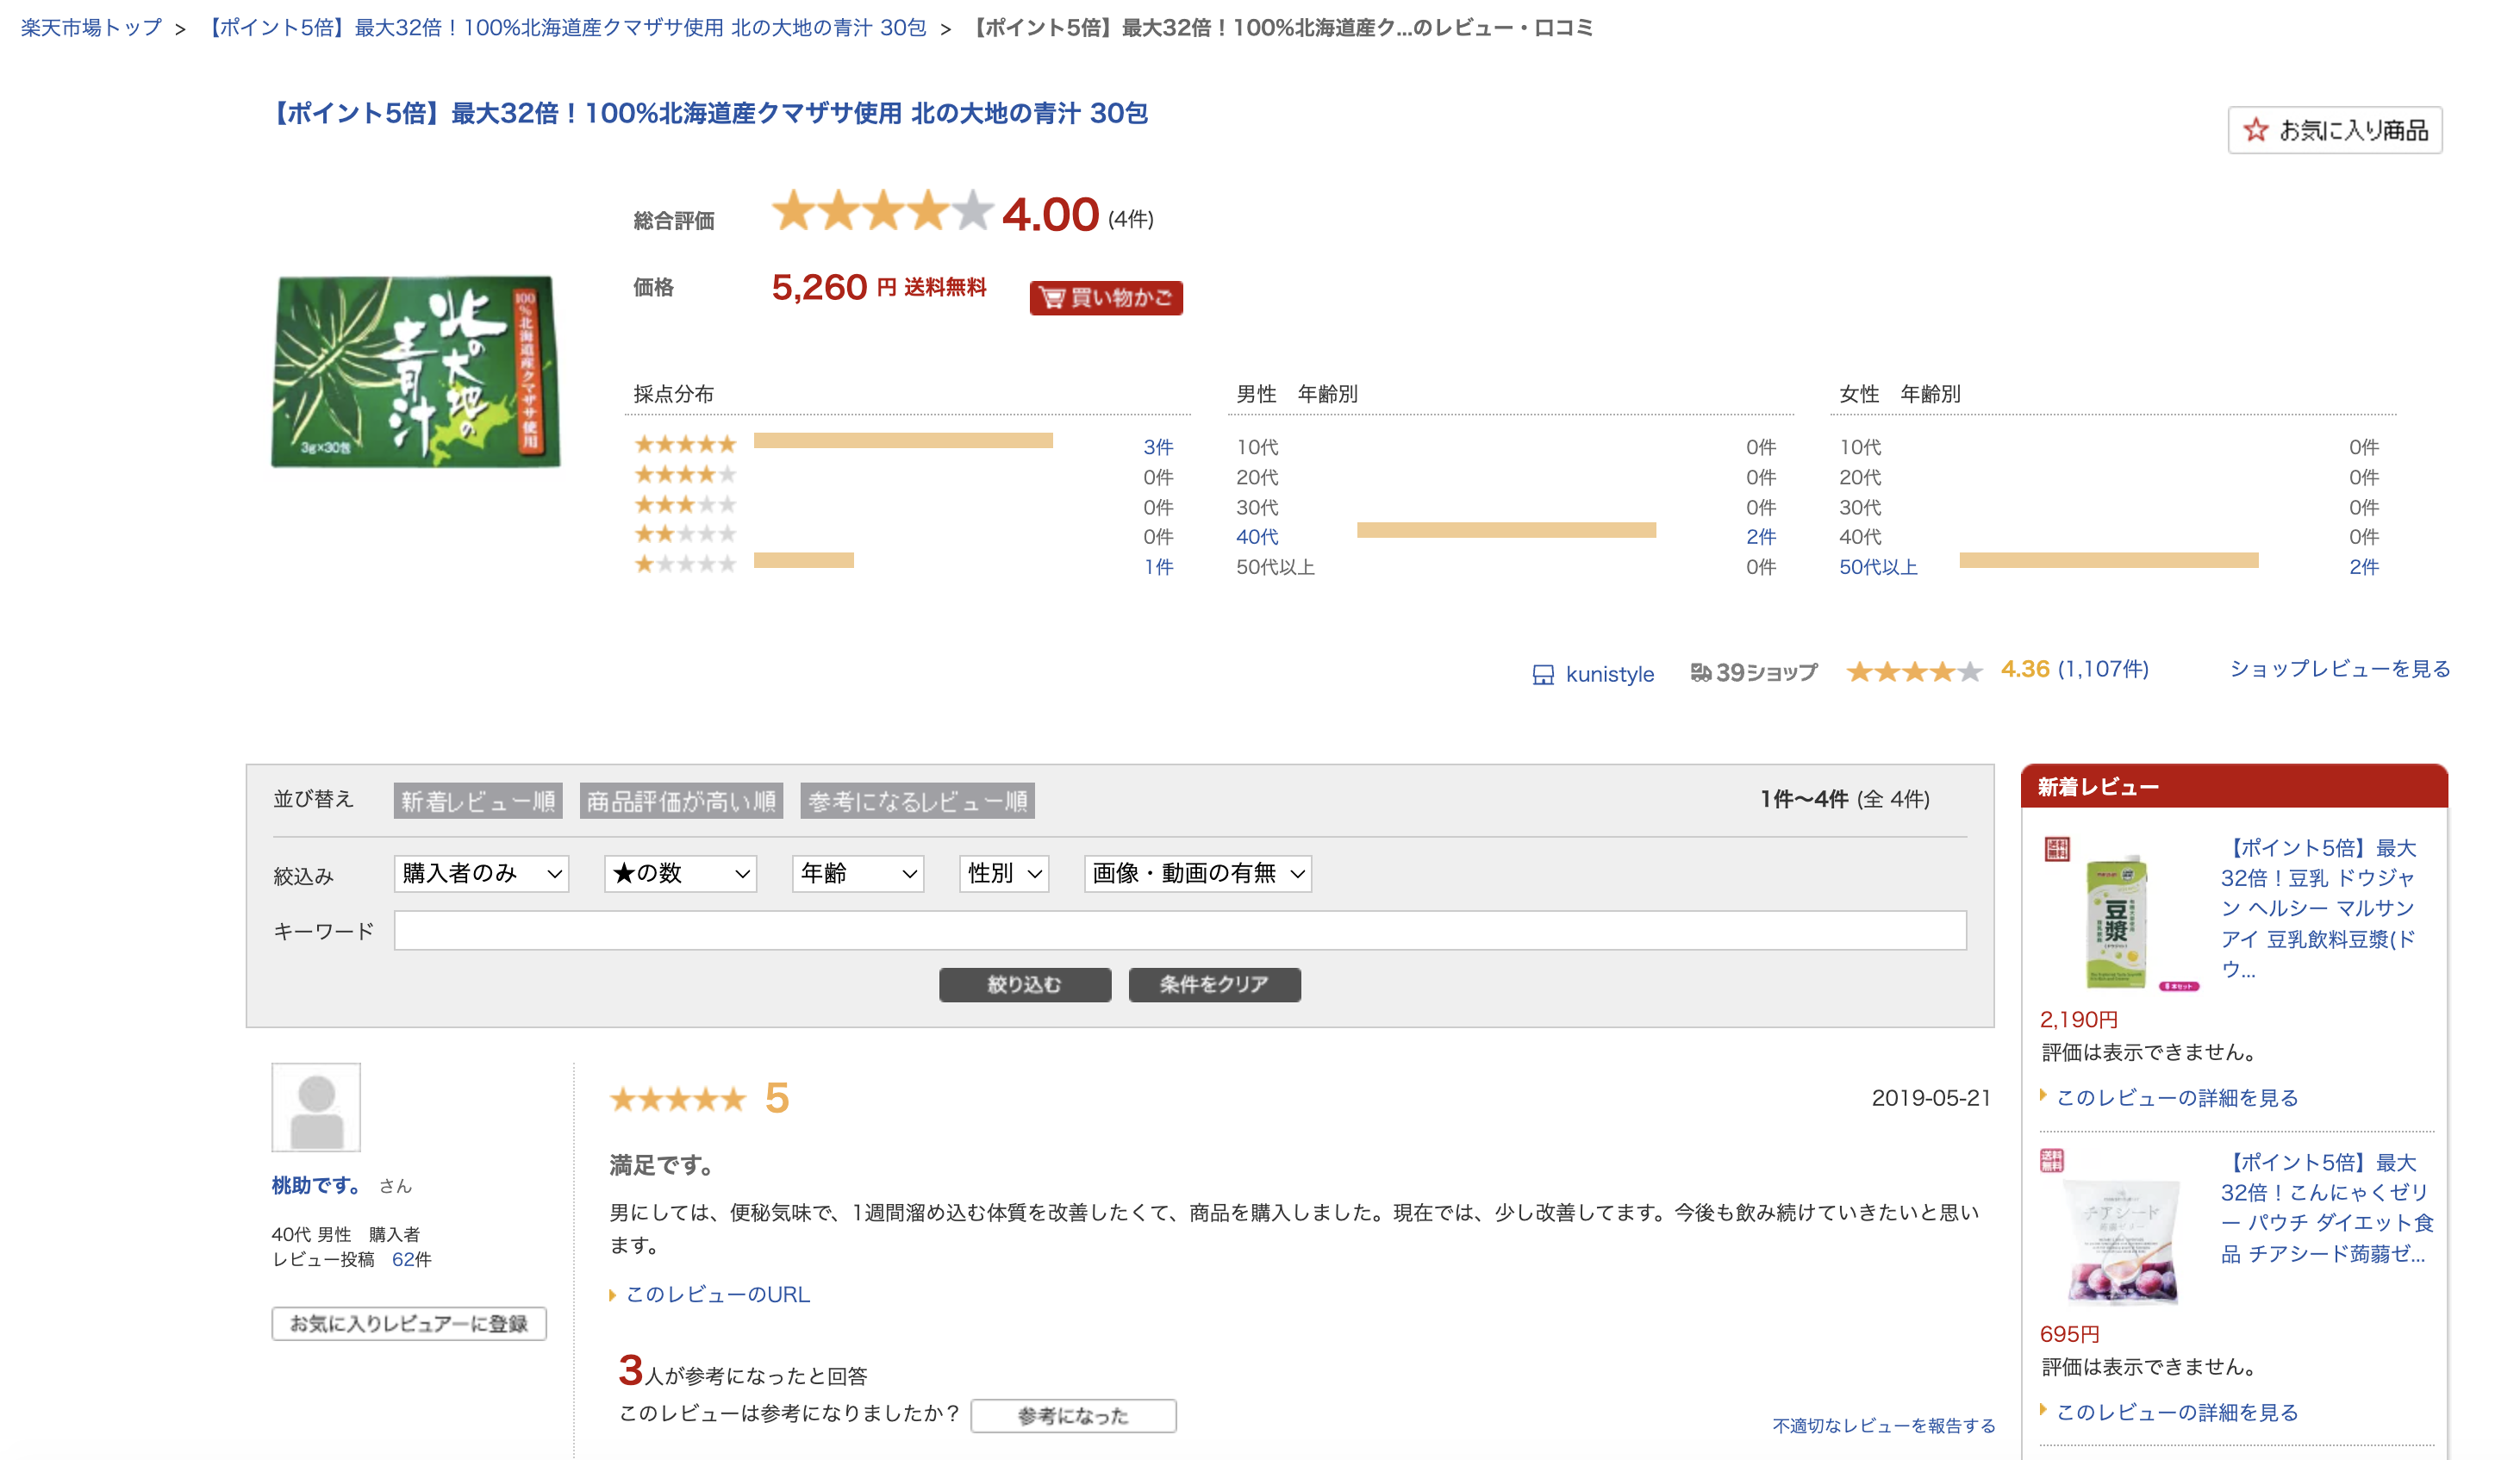Click the 女性 50代以上 distribution bar
The width and height of the screenshot is (2520, 1460).
click(x=2109, y=560)
